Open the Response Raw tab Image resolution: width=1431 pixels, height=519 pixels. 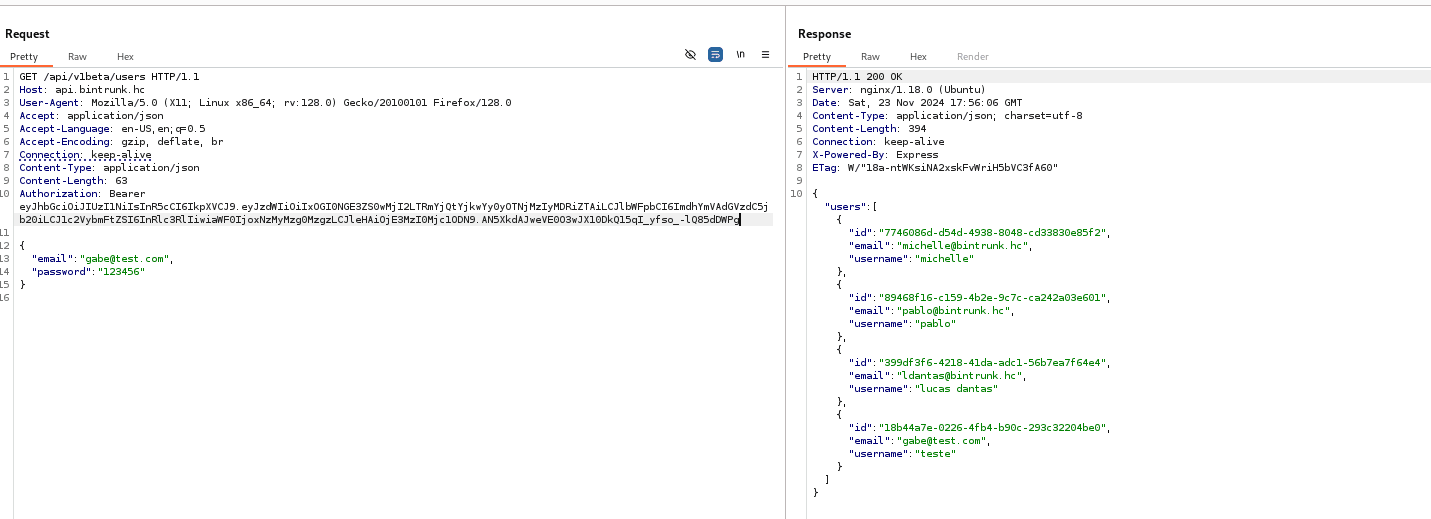pyautogui.click(x=870, y=57)
